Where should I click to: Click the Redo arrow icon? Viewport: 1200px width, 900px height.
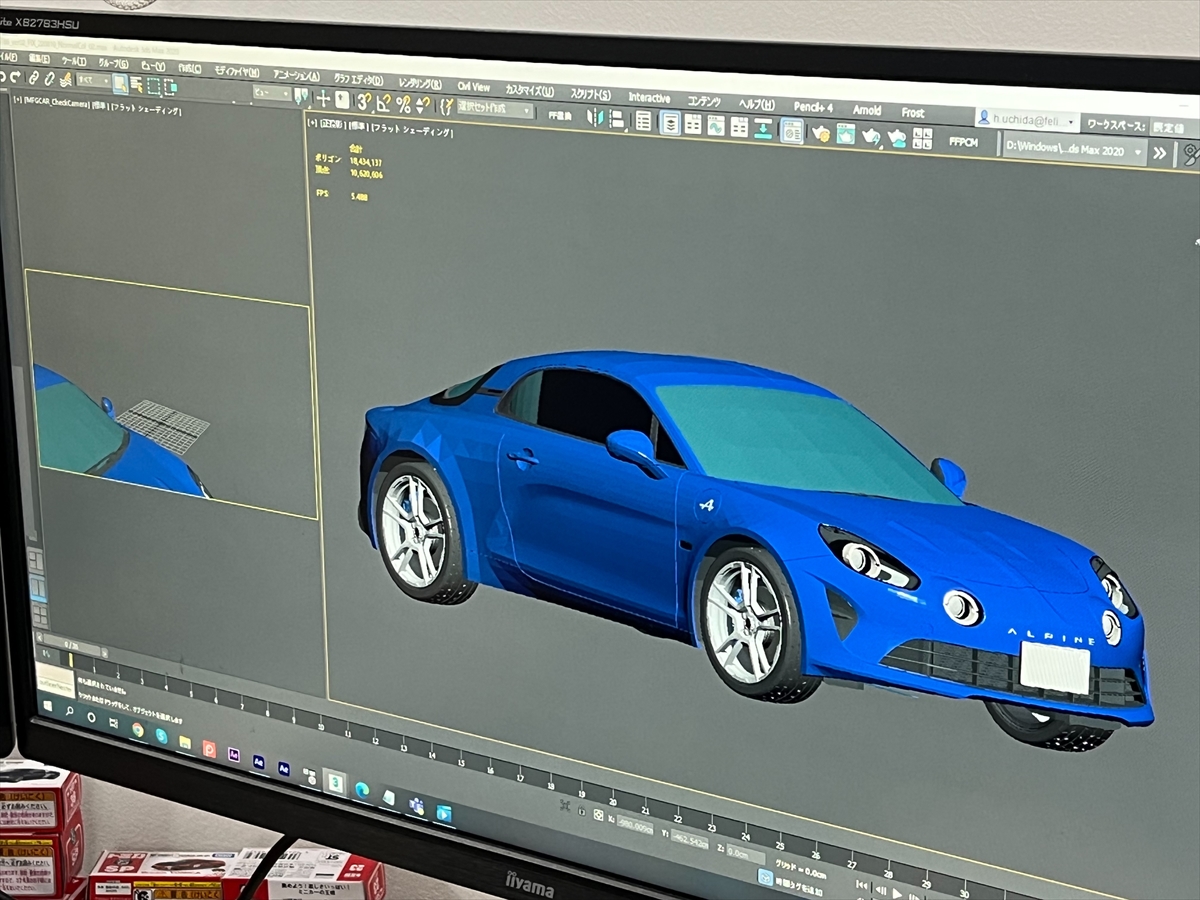[x=16, y=77]
